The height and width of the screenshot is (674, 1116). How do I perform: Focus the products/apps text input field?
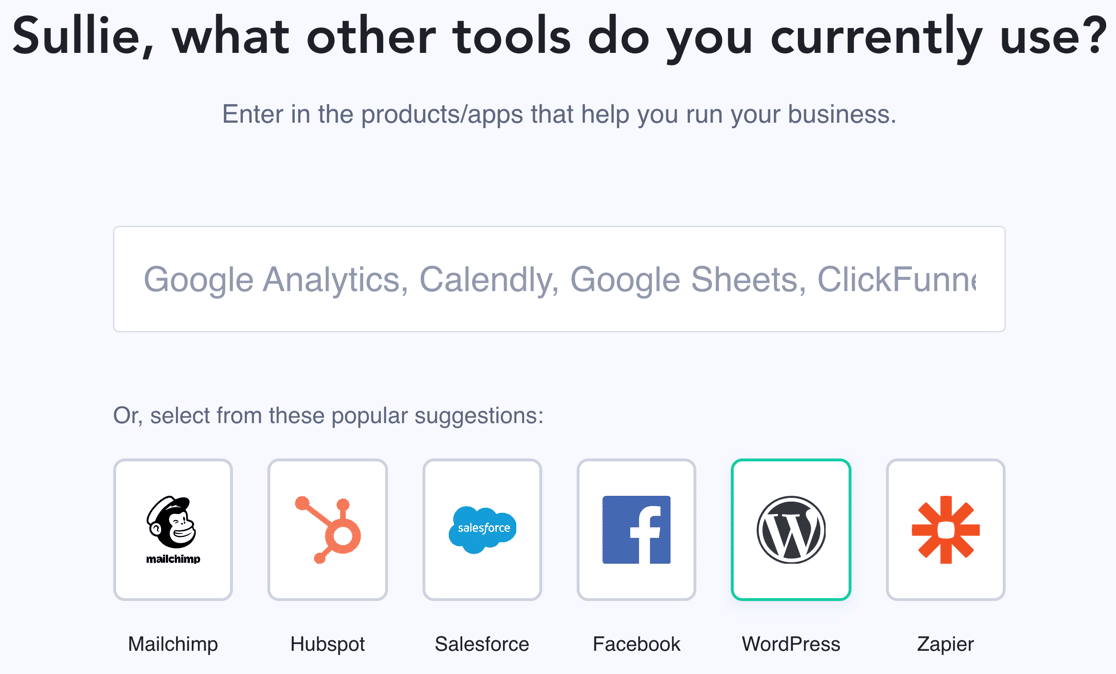click(x=559, y=279)
